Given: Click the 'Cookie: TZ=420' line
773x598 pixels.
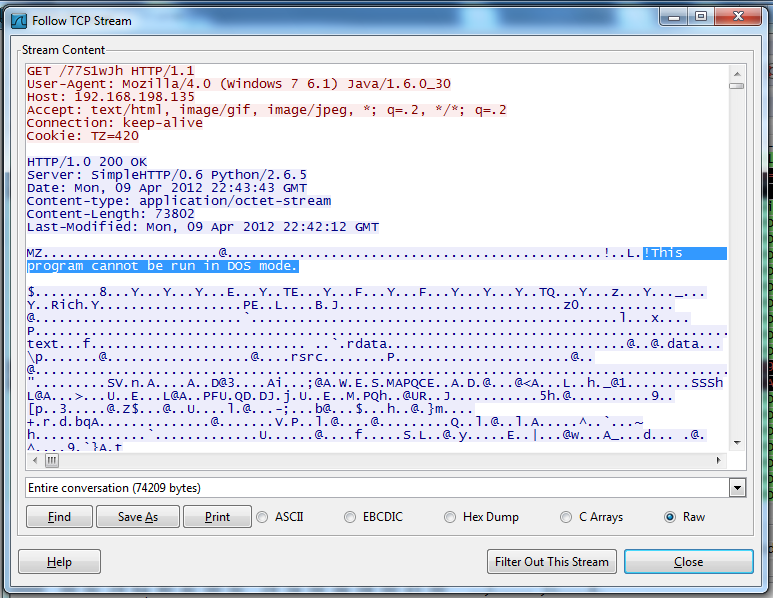Looking at the screenshot, I should click(82, 136).
